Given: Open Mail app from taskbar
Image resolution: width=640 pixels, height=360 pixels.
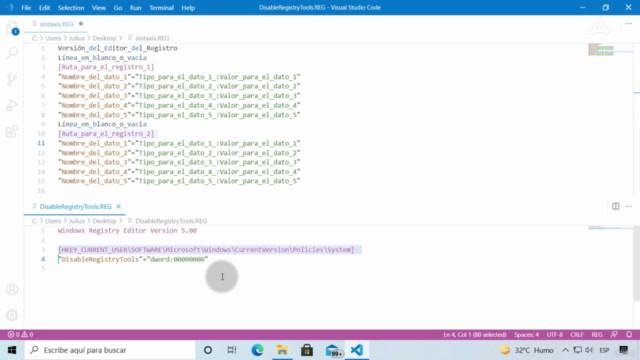Looking at the screenshot, I should [x=333, y=350].
